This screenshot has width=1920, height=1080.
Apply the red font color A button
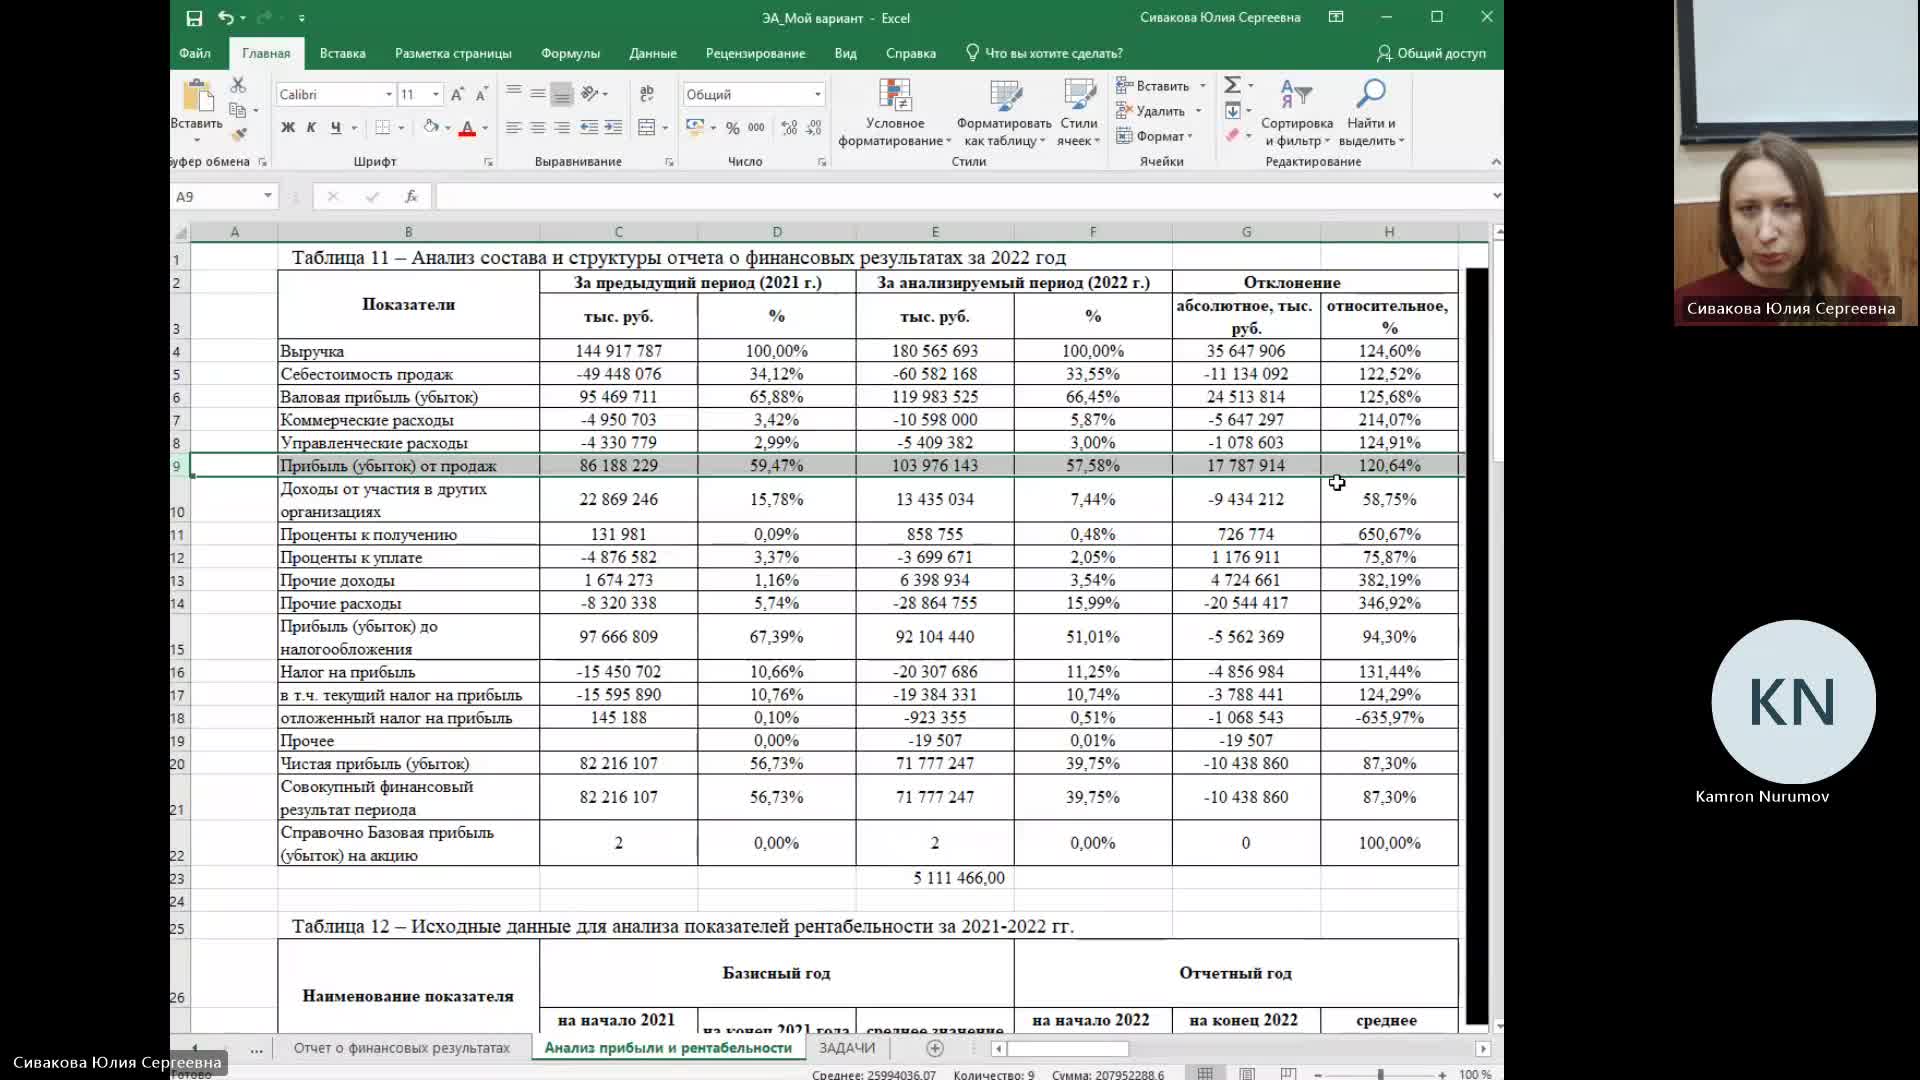click(467, 128)
